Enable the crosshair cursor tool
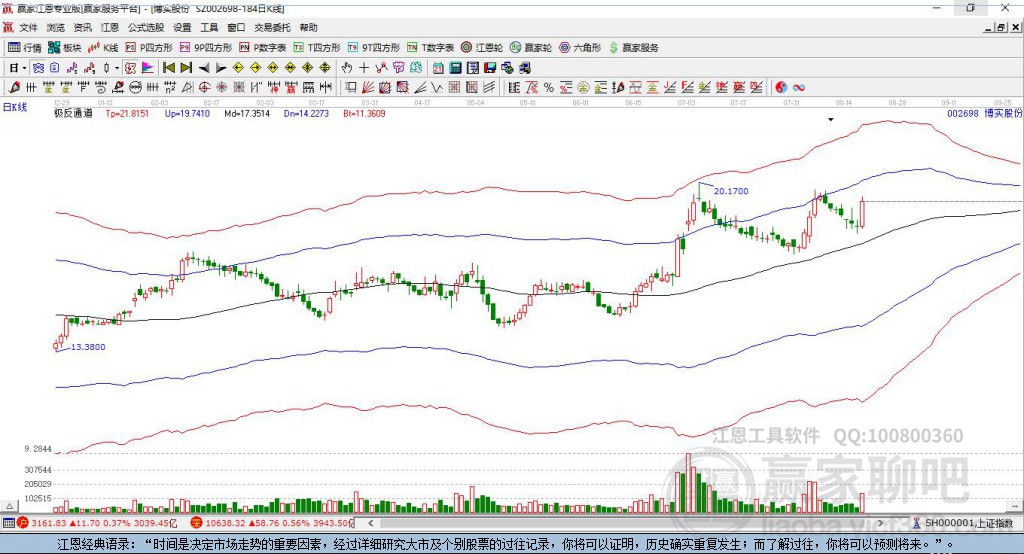1024x554 pixels. [364, 68]
